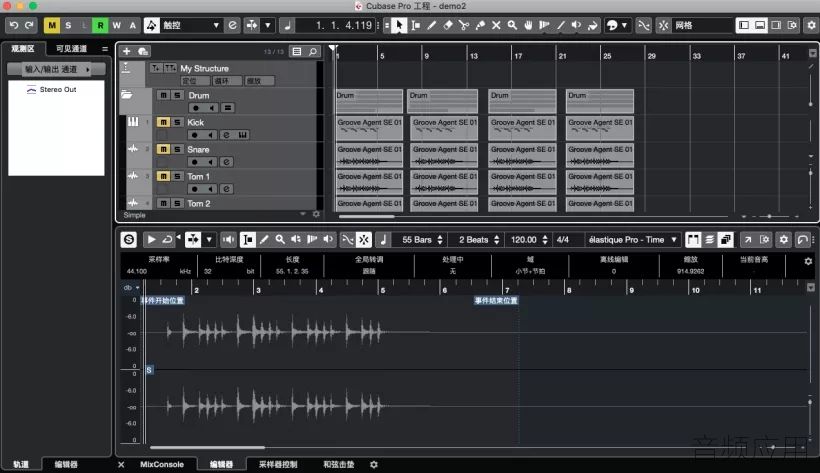The width and height of the screenshot is (820, 473).
Task: Open info line settings gear
Action: 808,261
